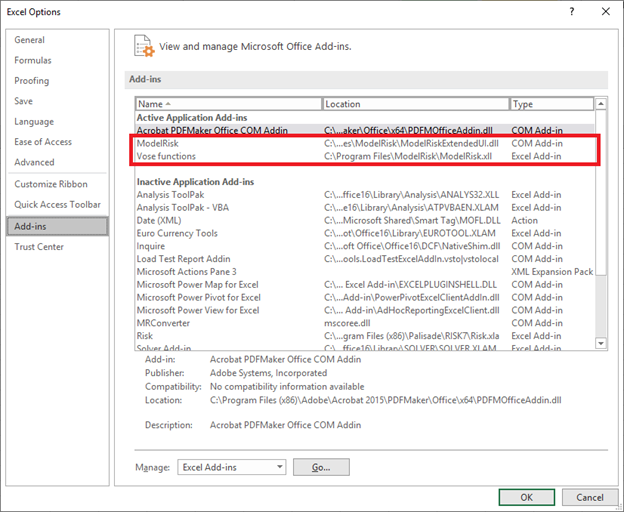Select the Inquire add-in row
624x512 pixels.
tap(365, 246)
